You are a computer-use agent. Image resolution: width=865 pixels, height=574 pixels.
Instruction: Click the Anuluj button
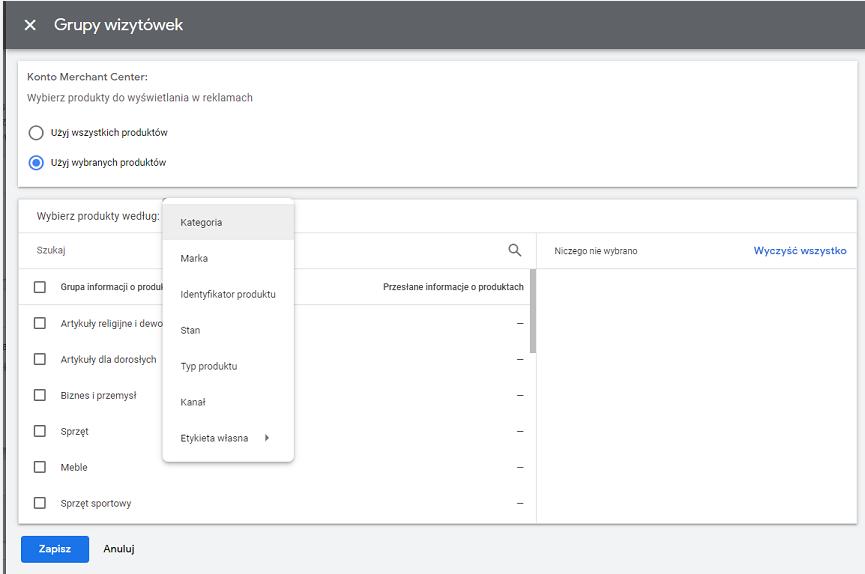pyautogui.click(x=119, y=549)
